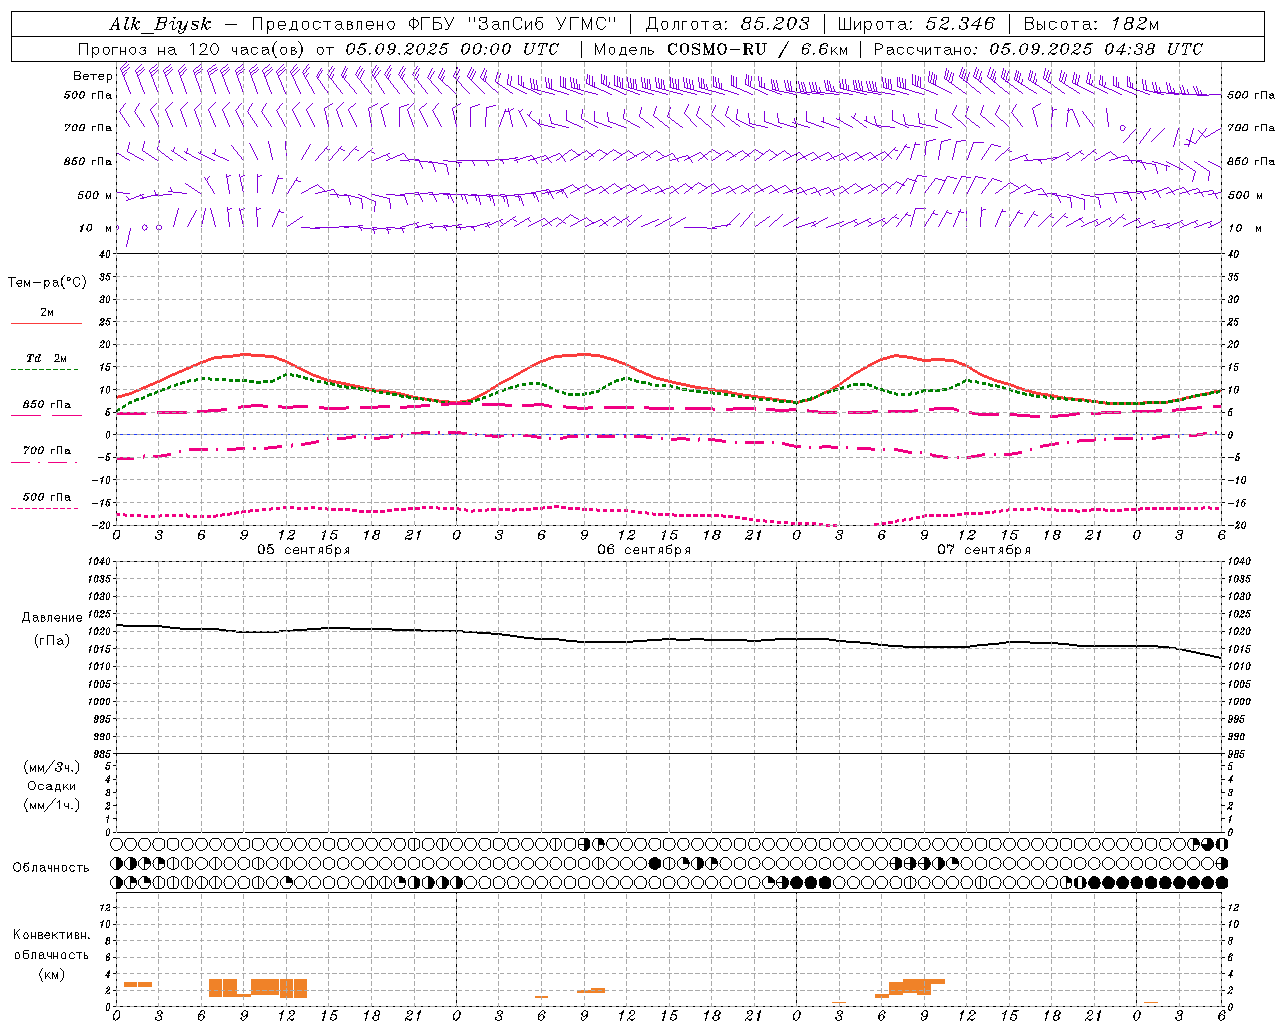The height and width of the screenshot is (1024, 1280).
Task: Click the '07 сентября' date label
Action: (x=984, y=550)
